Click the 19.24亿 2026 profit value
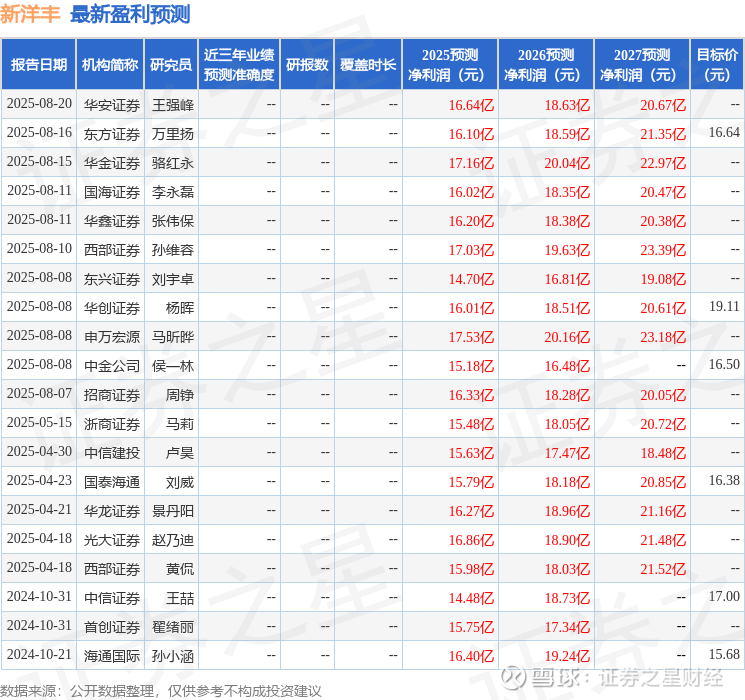 (x=567, y=656)
